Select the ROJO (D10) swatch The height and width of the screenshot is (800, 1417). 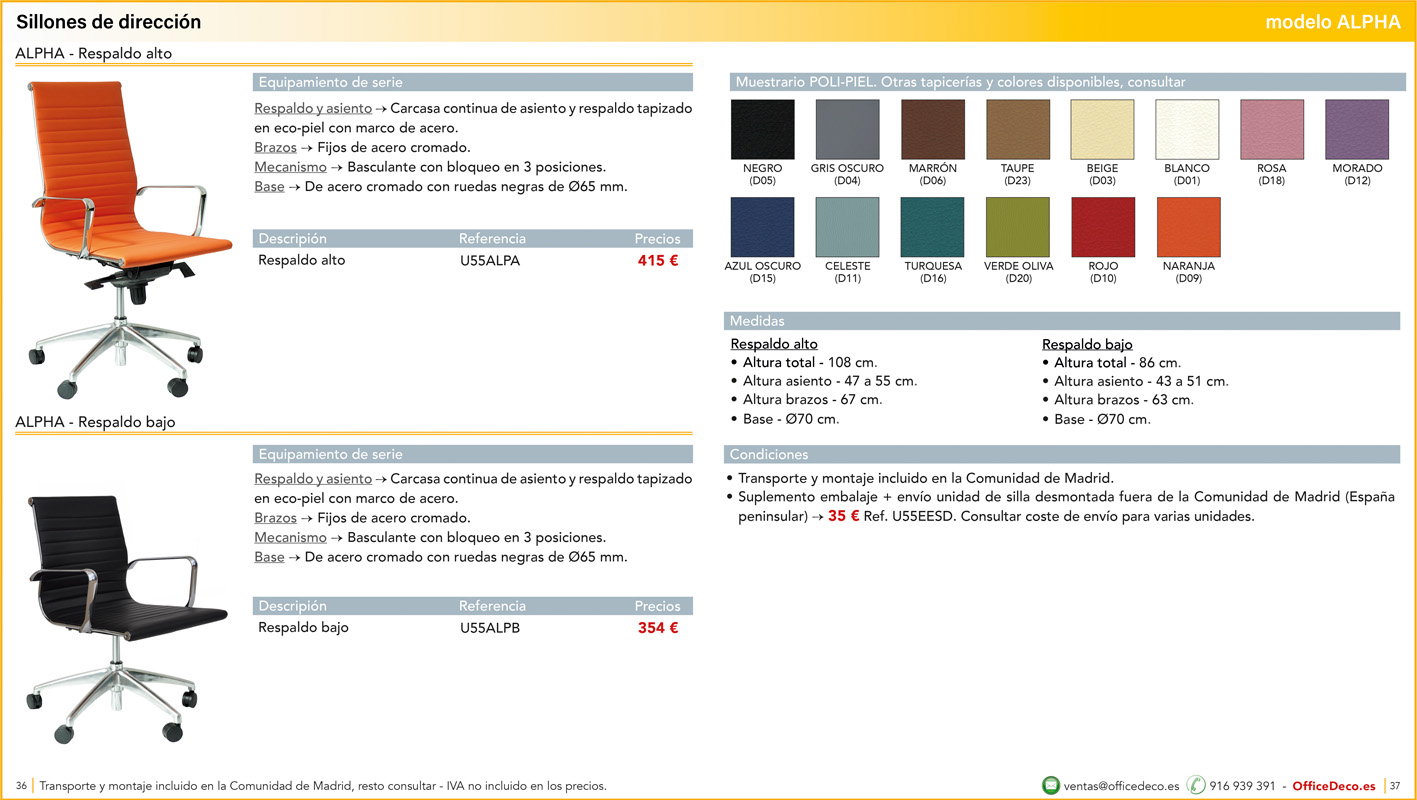pyautogui.click(x=1103, y=227)
